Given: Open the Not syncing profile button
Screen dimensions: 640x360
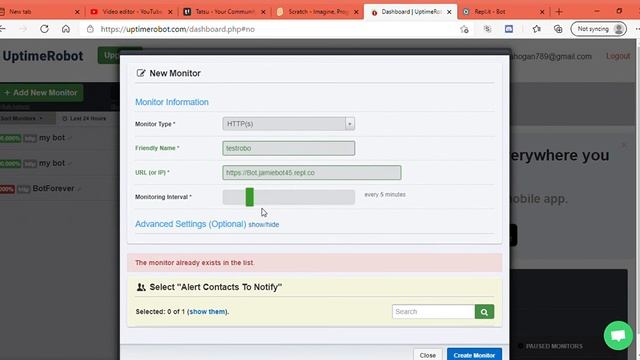Looking at the screenshot, I should coord(598,29).
